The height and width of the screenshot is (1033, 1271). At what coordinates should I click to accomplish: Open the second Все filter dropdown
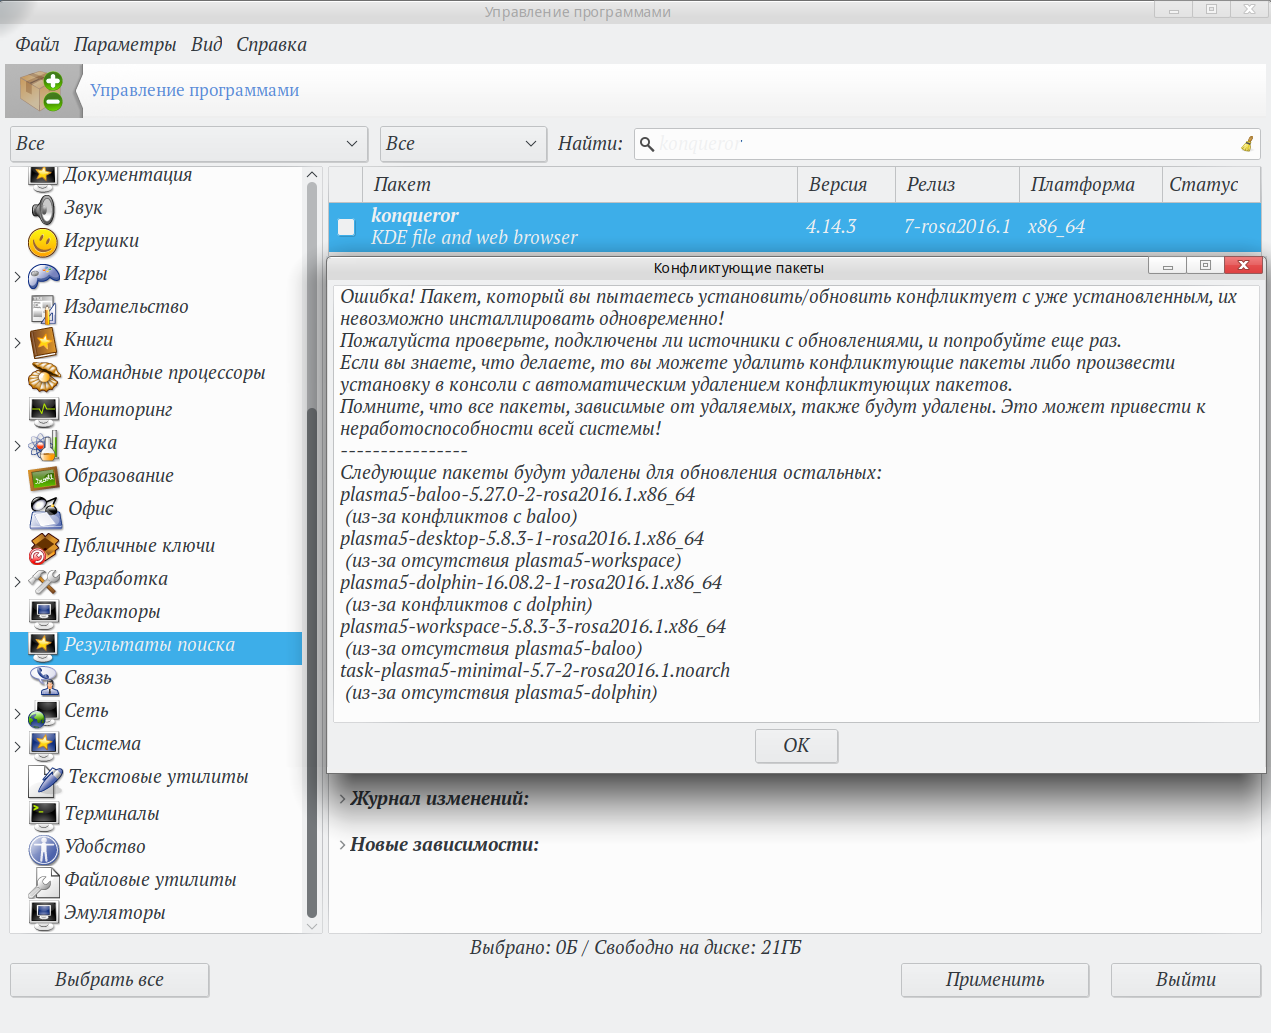(x=463, y=144)
